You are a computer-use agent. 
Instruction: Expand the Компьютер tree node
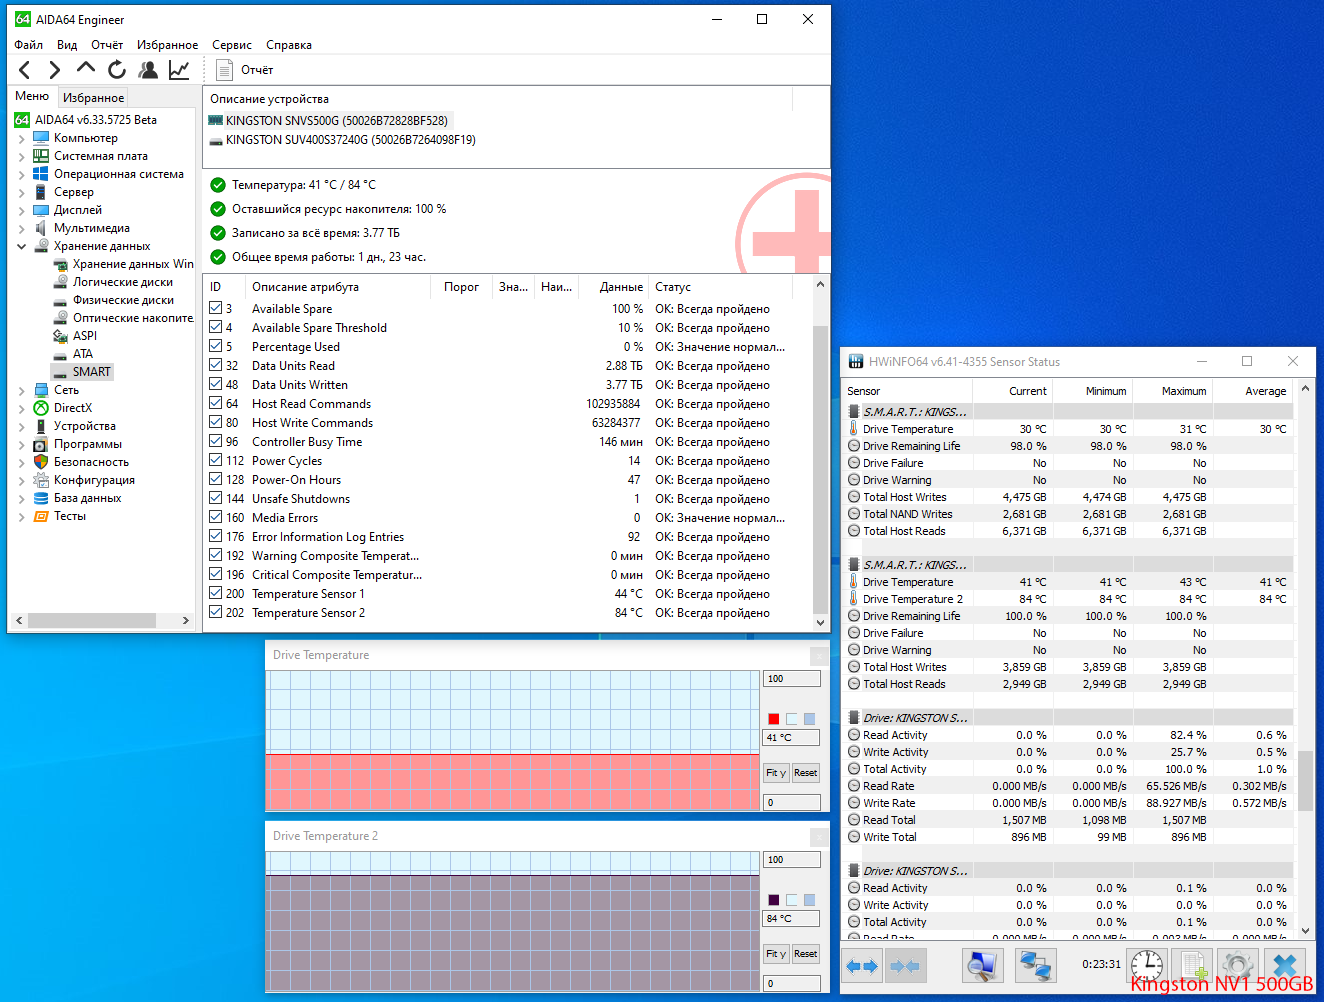point(21,138)
